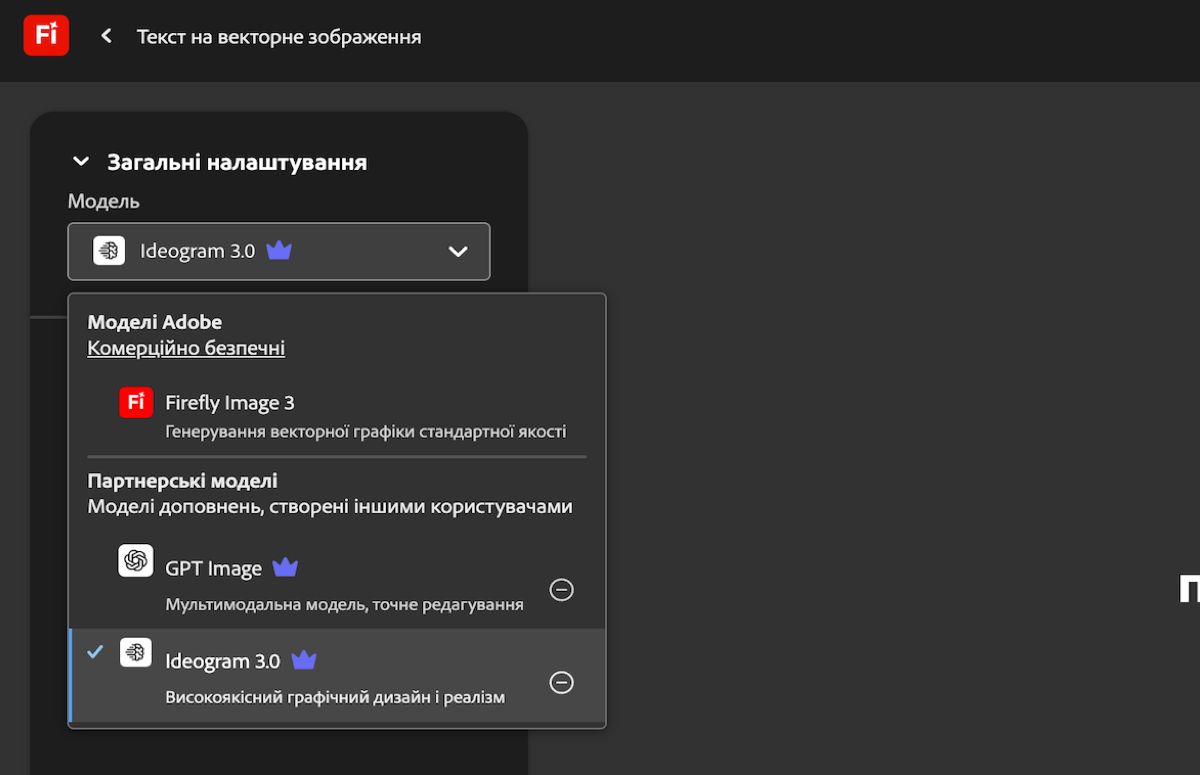
Task: Click the premium crown icon beside GPT Image
Action: (x=285, y=567)
